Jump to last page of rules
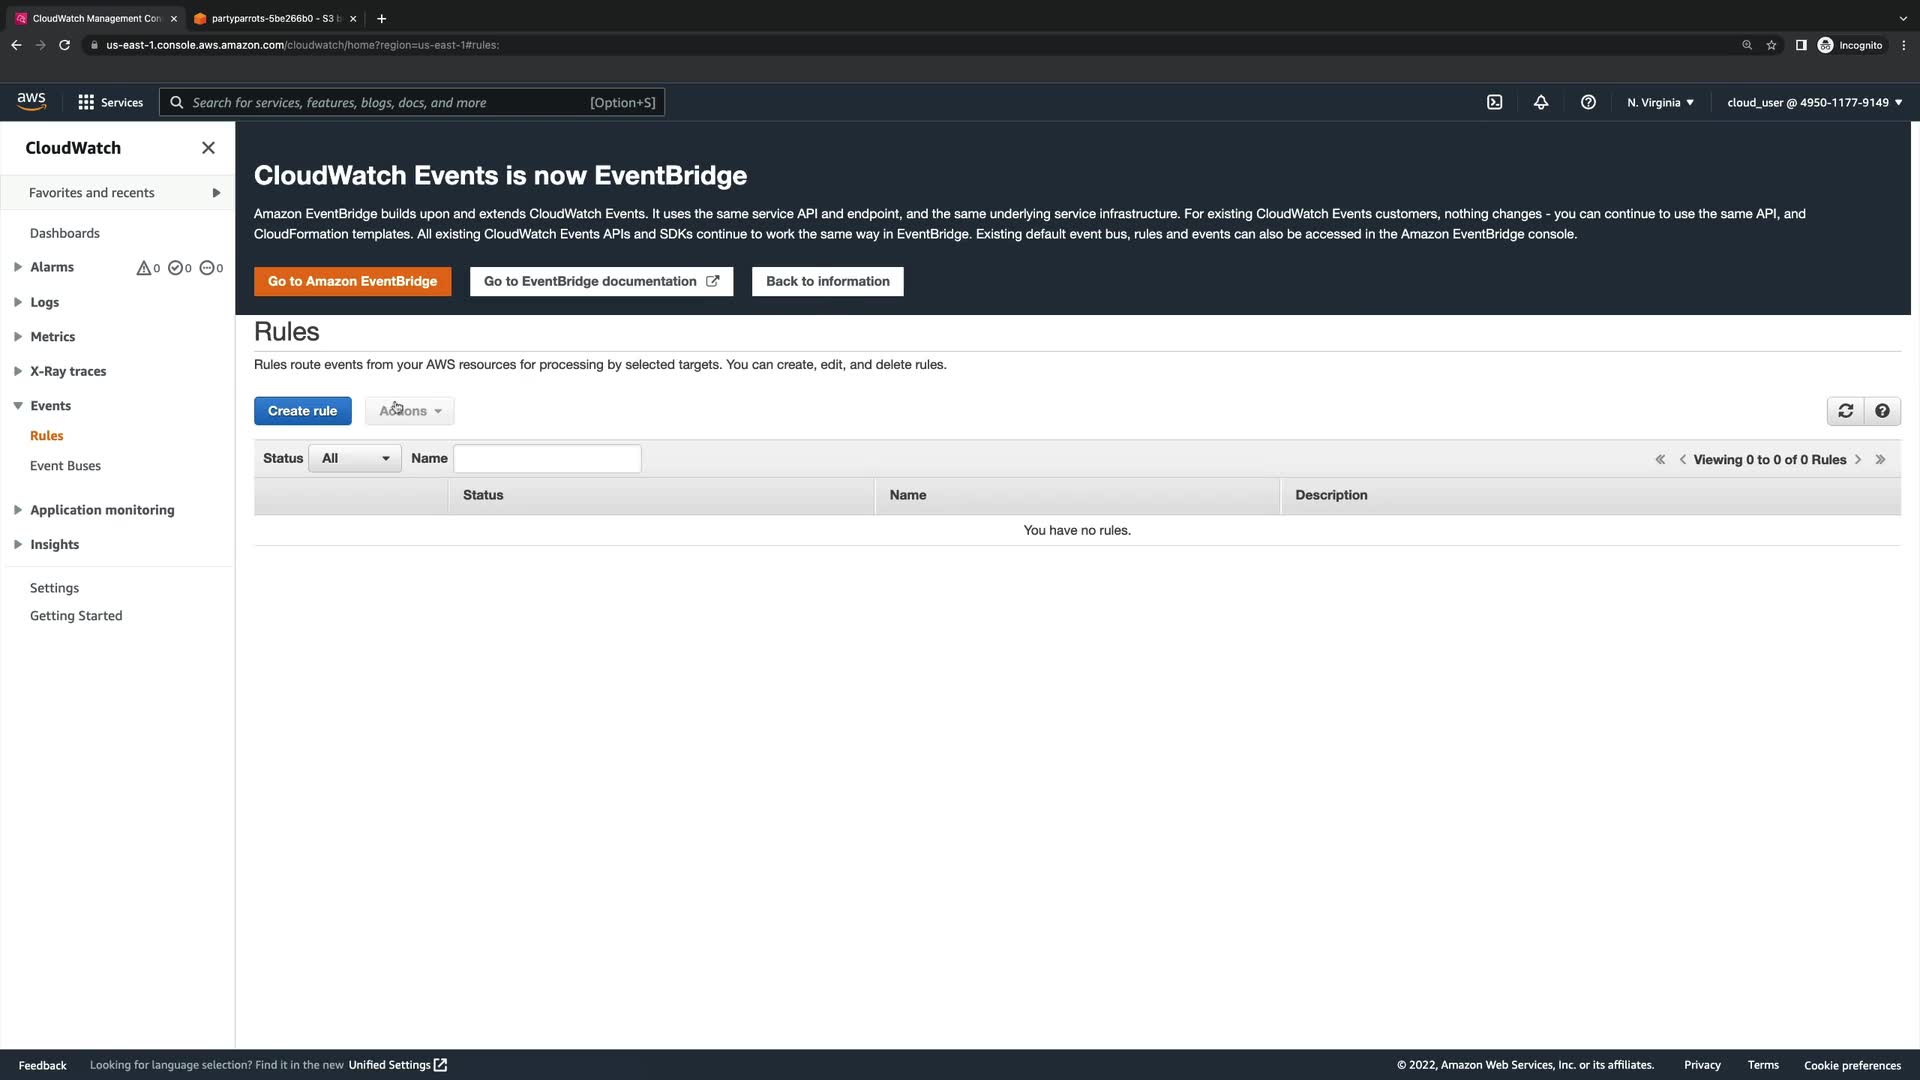1920x1080 pixels. (1880, 459)
